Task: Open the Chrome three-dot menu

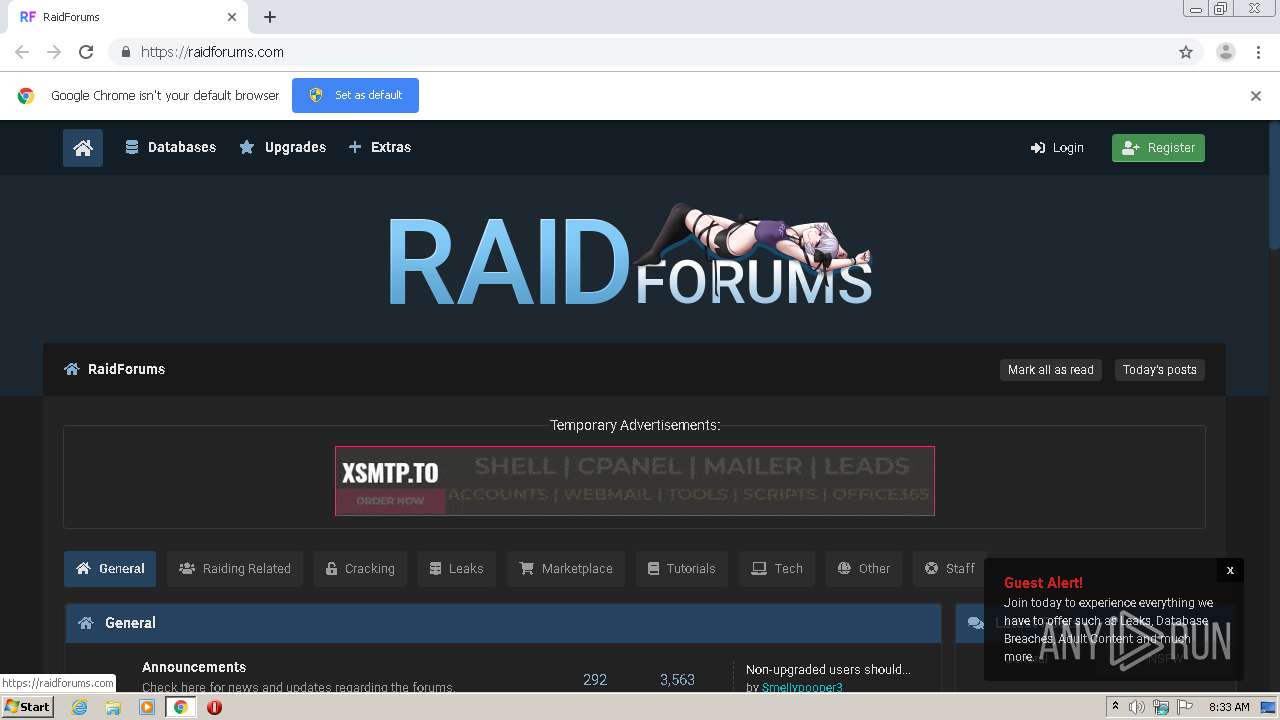Action: pyautogui.click(x=1258, y=52)
